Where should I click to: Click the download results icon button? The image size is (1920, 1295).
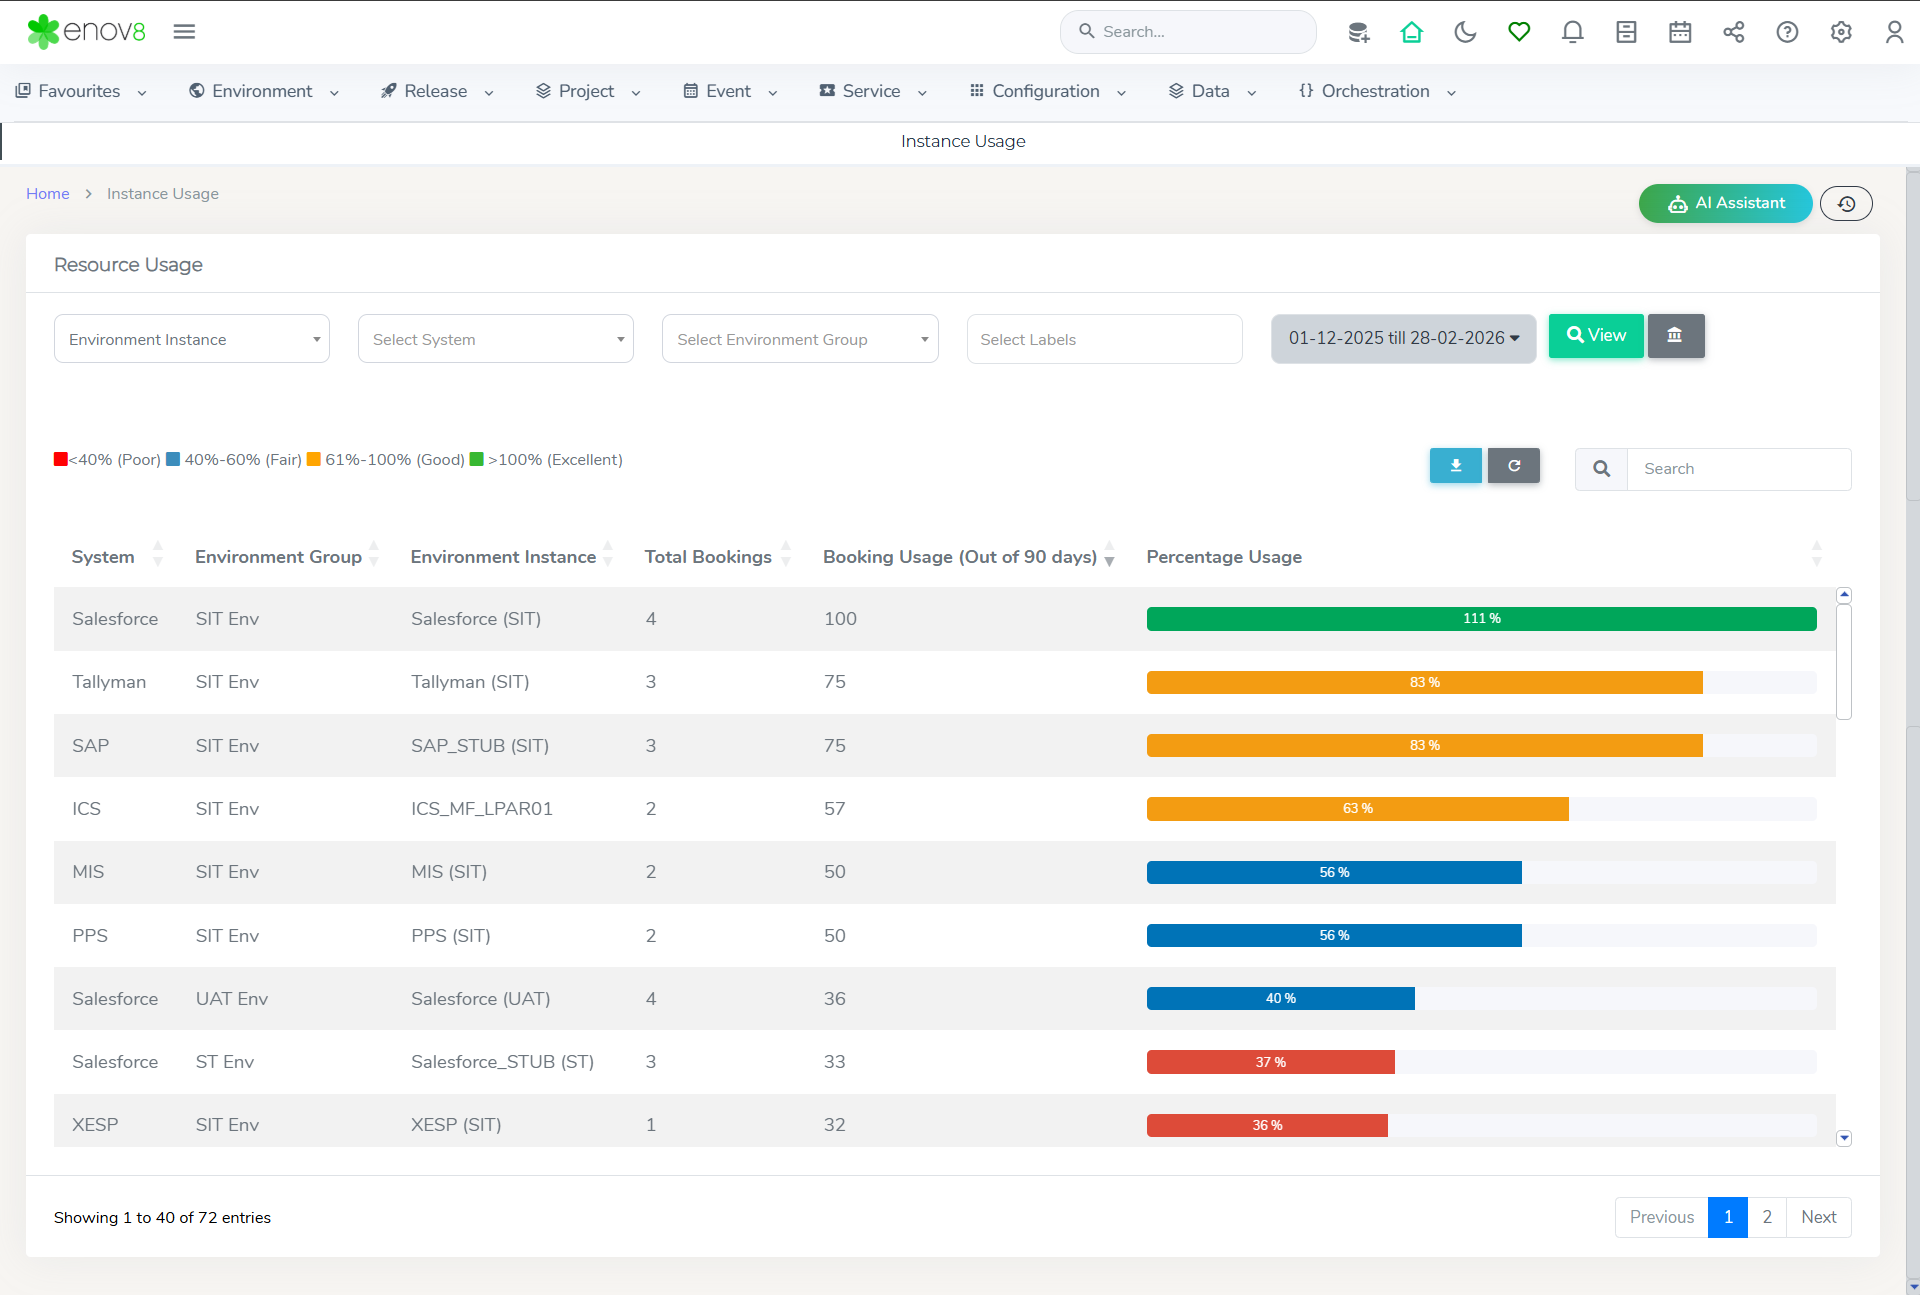pos(1455,466)
